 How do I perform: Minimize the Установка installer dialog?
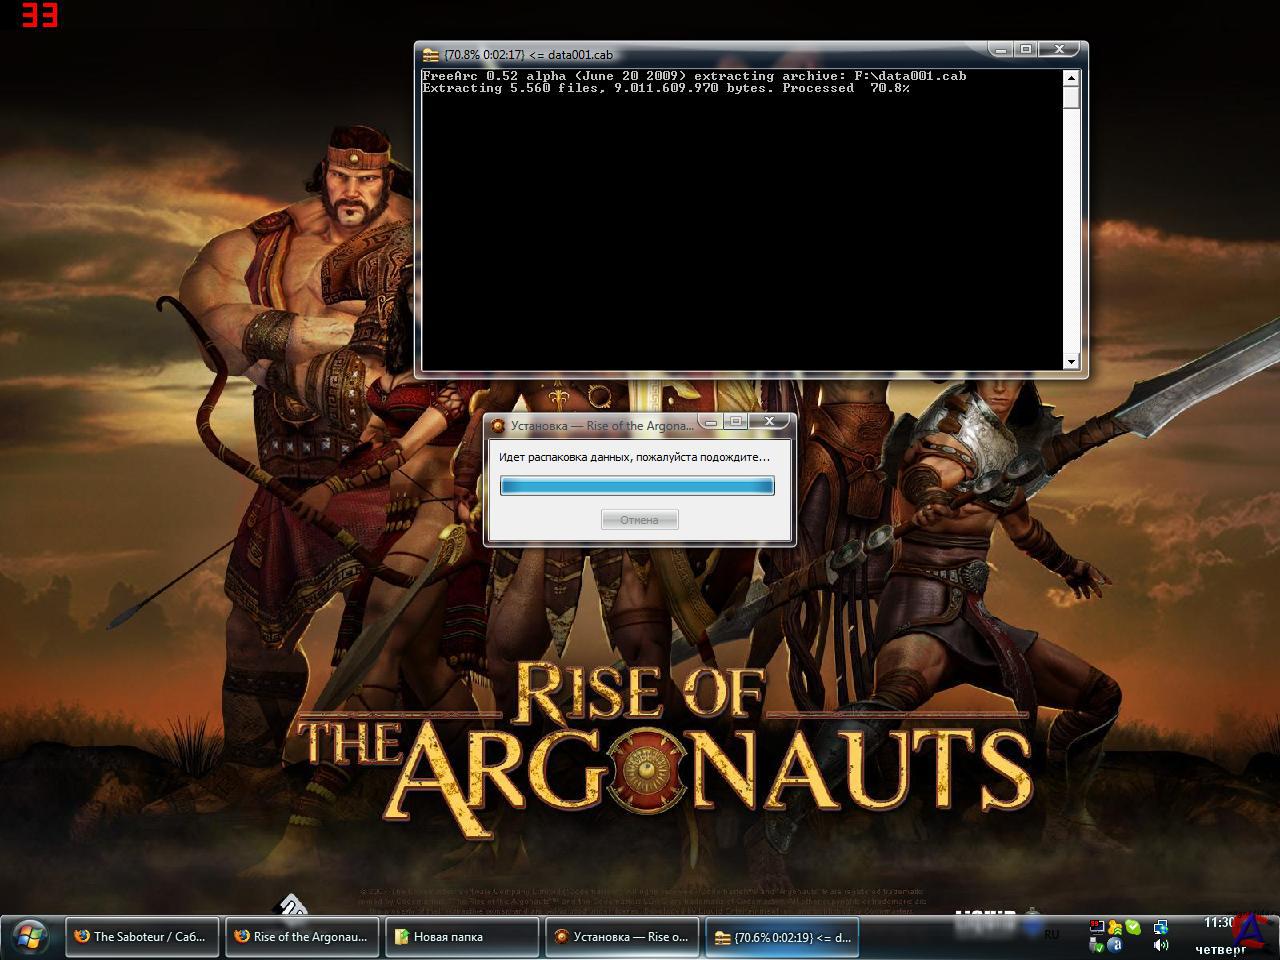(709, 422)
